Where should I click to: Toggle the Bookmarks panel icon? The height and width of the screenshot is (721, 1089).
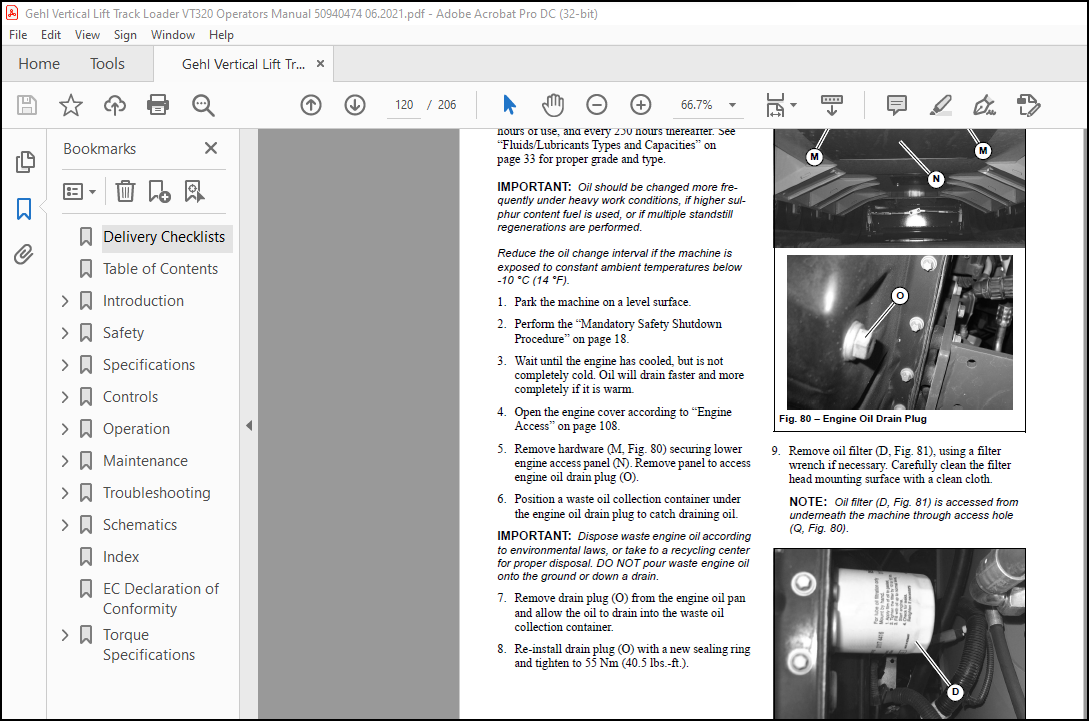(x=24, y=208)
